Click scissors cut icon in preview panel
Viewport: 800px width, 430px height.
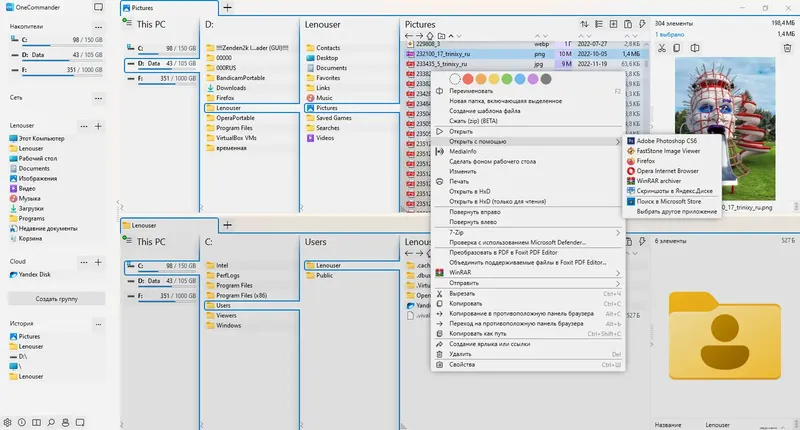click(x=662, y=48)
